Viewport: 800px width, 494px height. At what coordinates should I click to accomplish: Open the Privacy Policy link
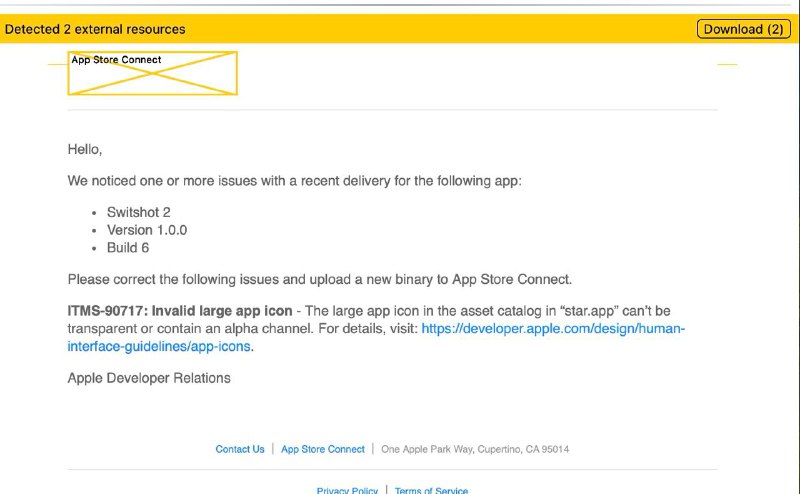point(347,490)
